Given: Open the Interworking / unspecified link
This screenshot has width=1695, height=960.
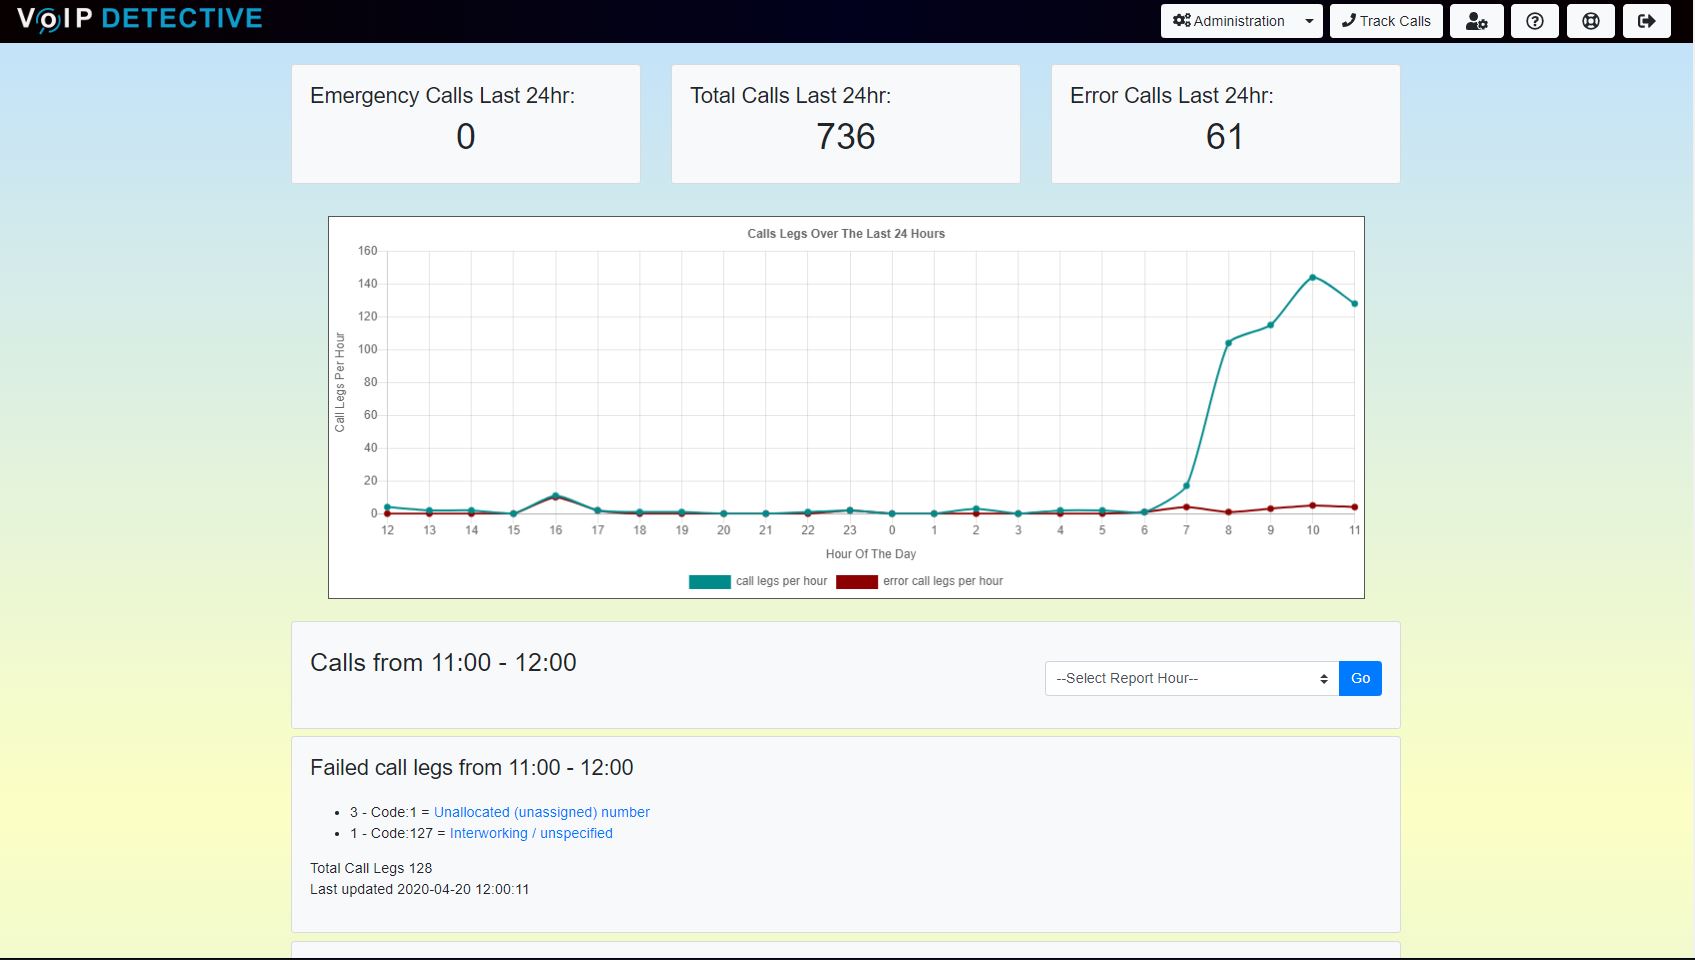Looking at the screenshot, I should coord(530,833).
